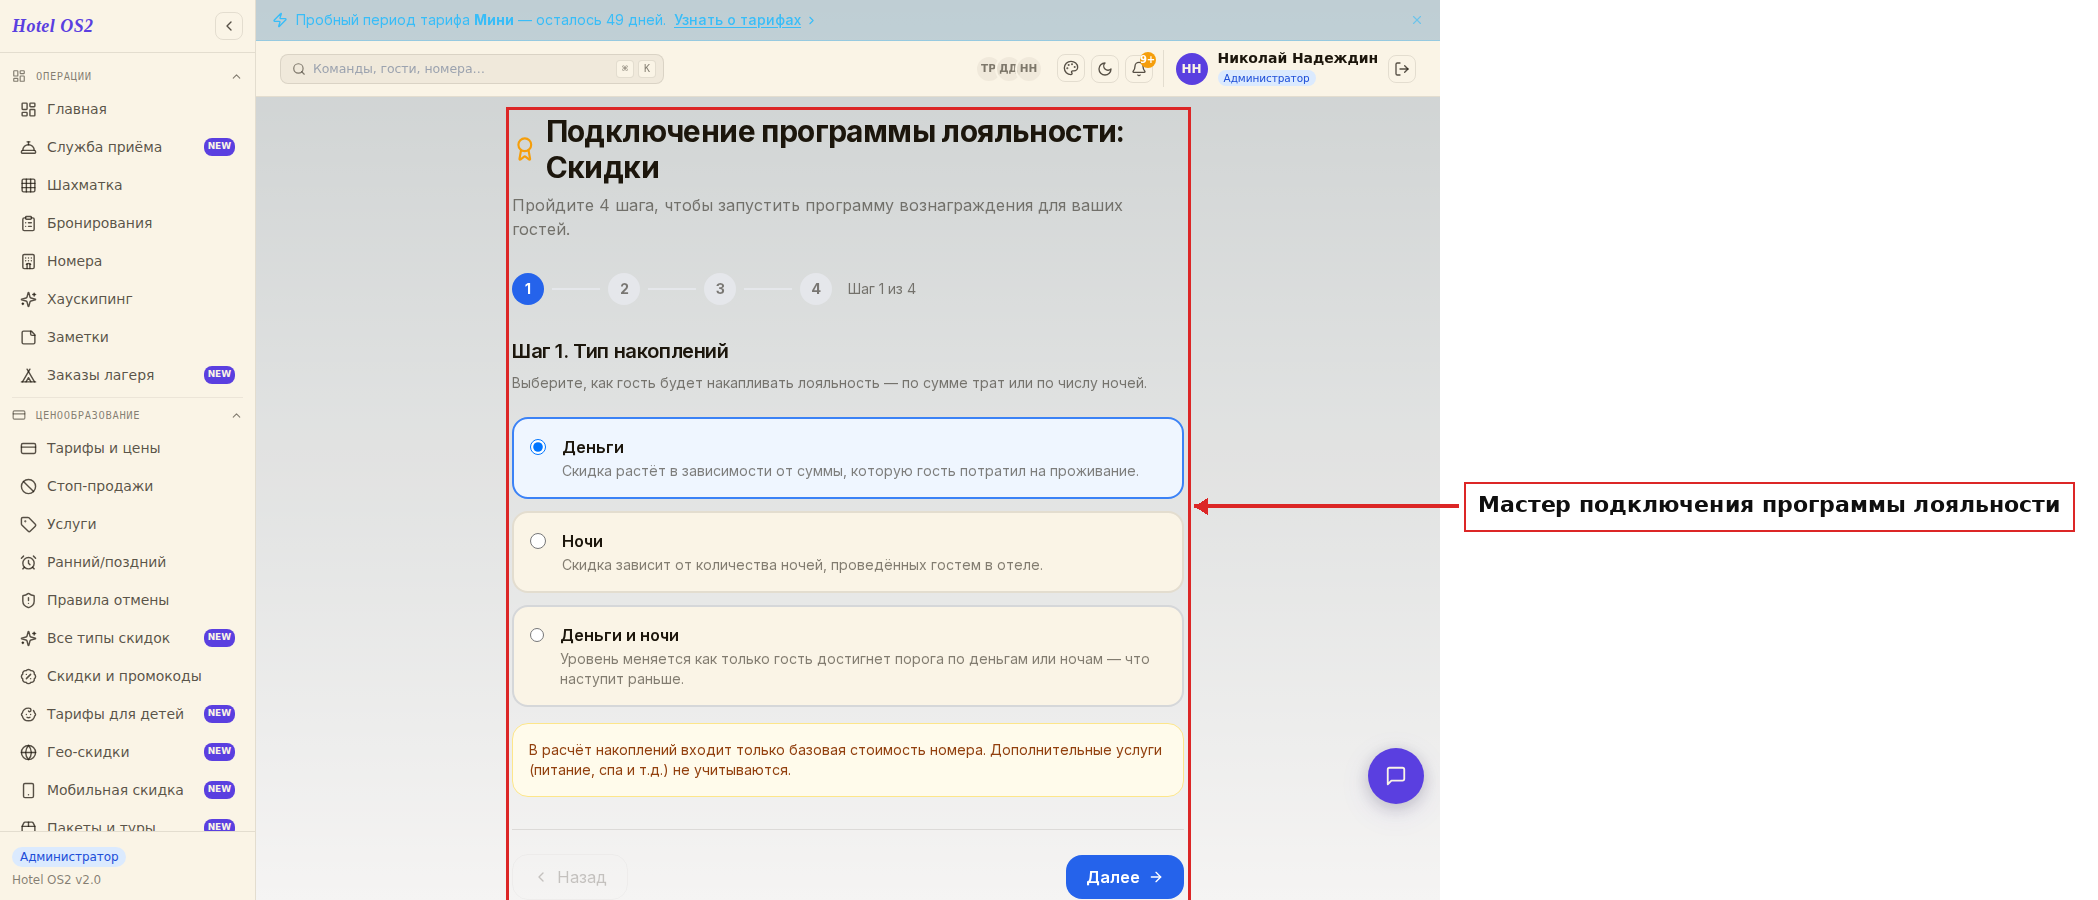Collapse the Операции section
Image resolution: width=2098 pixels, height=900 pixels.
(x=236, y=76)
